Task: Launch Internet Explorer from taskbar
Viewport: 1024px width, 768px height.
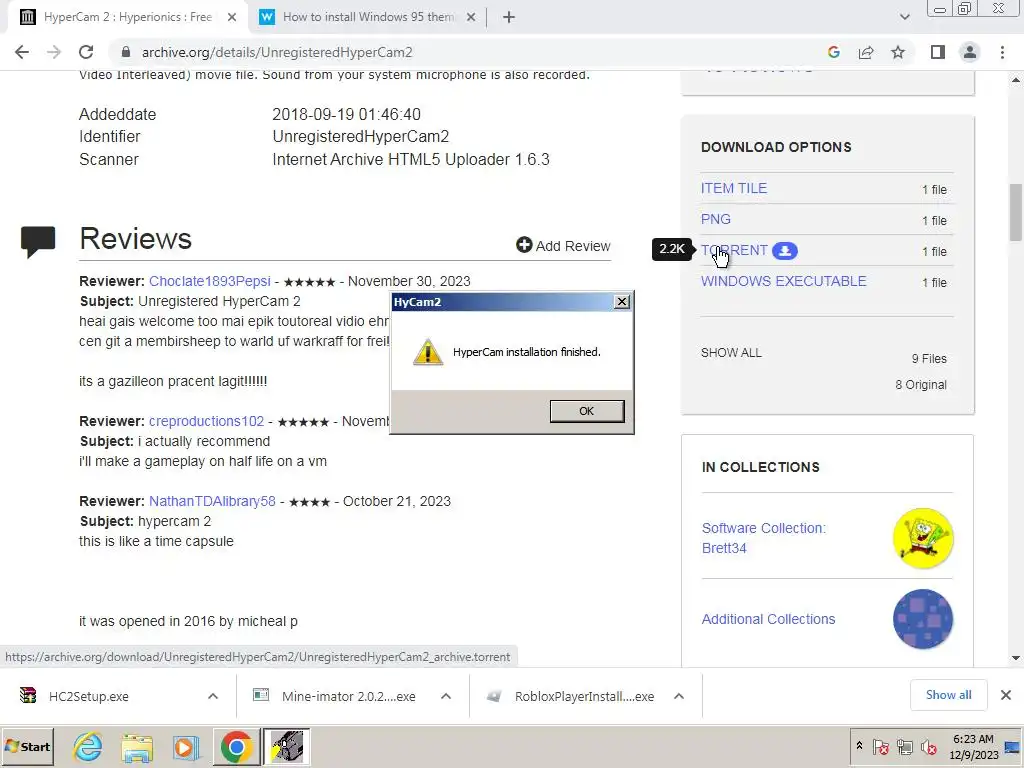Action: pos(88,746)
